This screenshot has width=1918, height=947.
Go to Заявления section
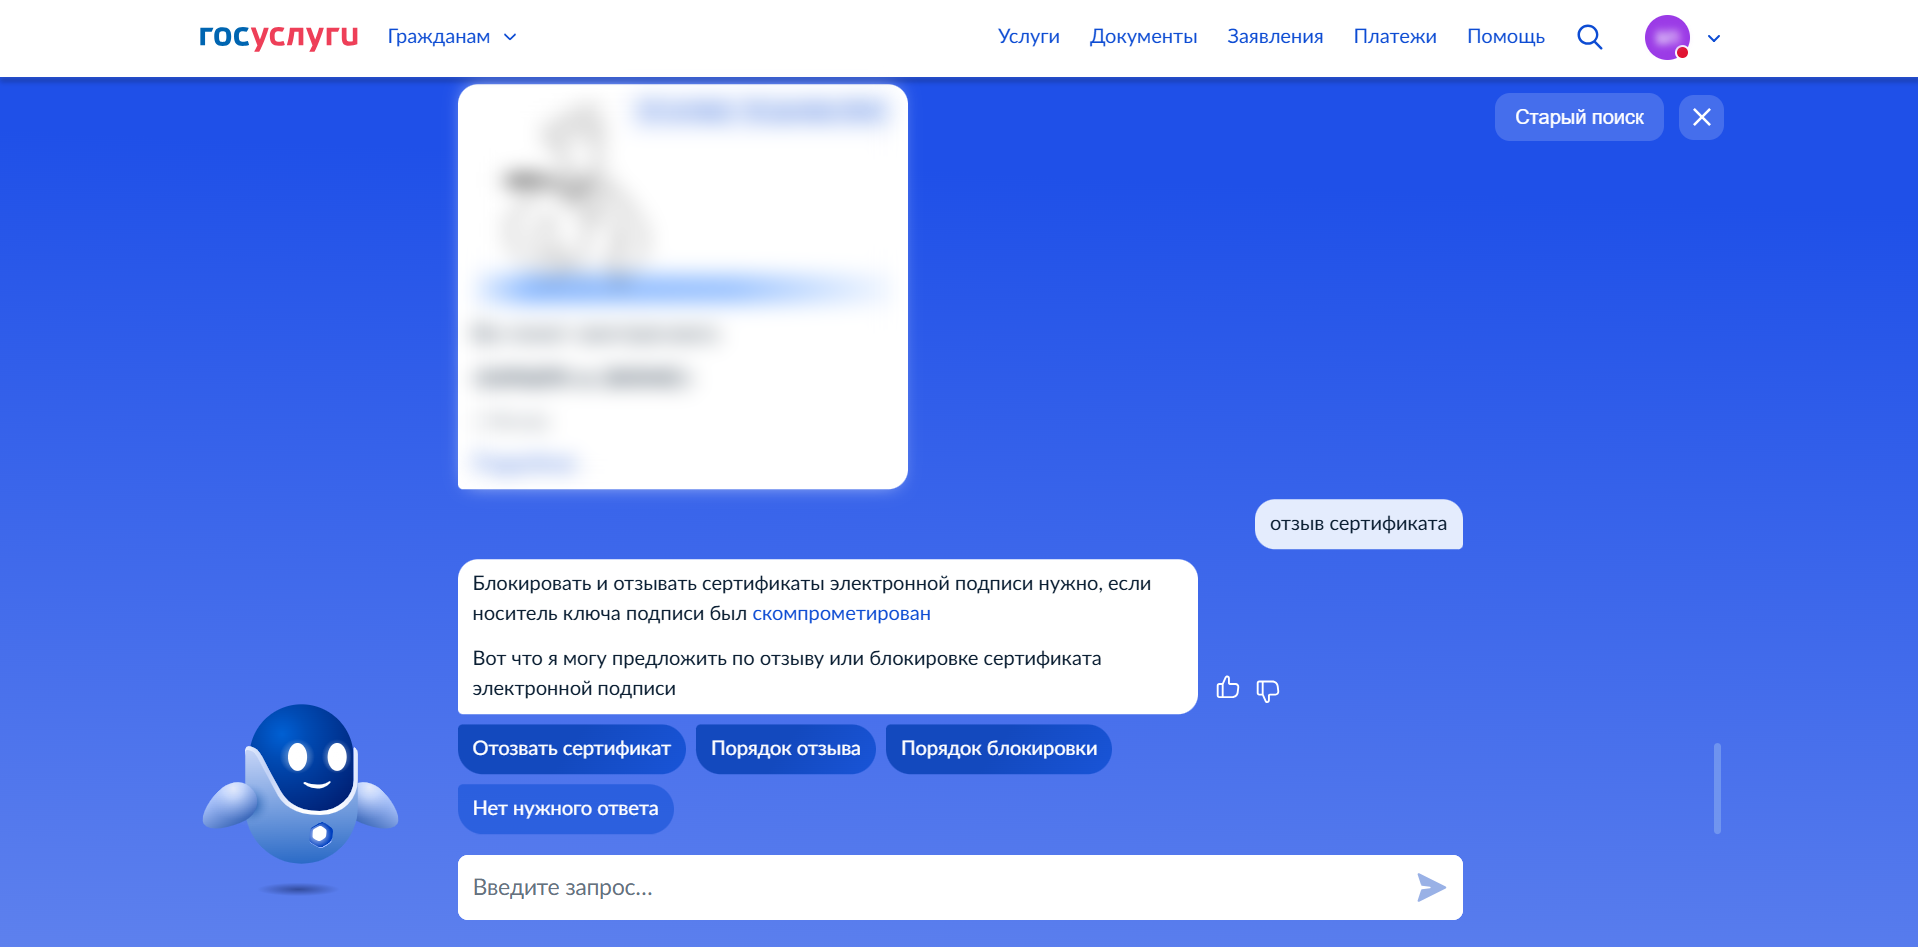1275,37
